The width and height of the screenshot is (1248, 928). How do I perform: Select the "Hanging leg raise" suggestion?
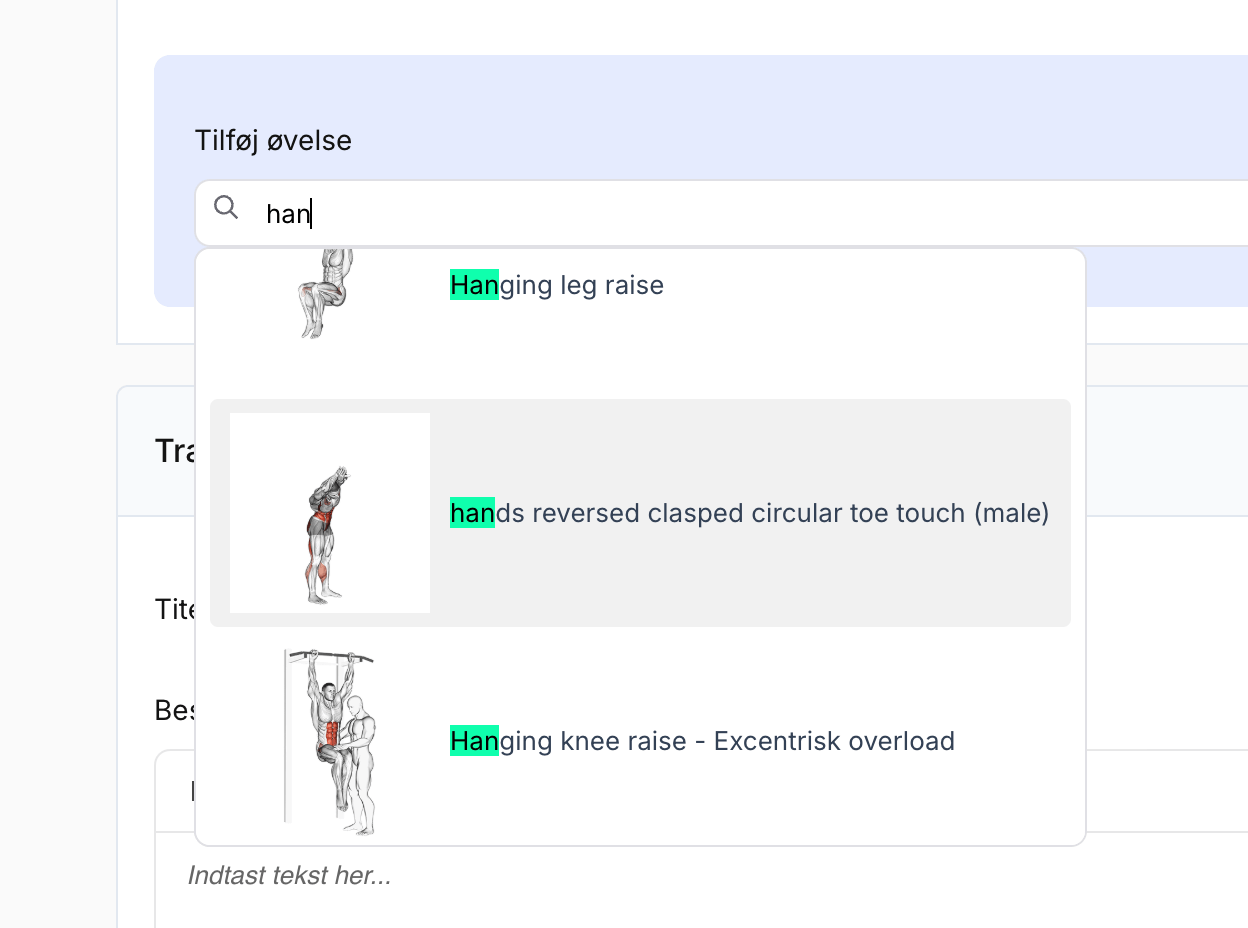557,286
